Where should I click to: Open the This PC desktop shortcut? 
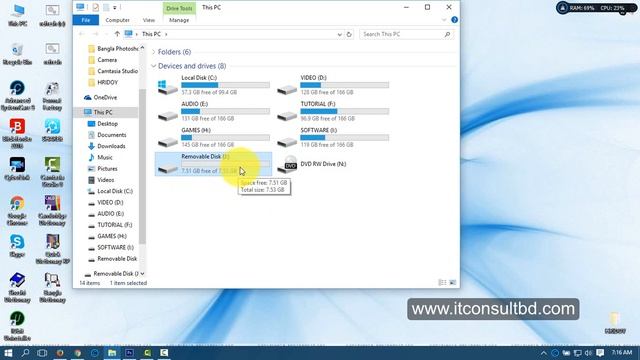(x=18, y=16)
